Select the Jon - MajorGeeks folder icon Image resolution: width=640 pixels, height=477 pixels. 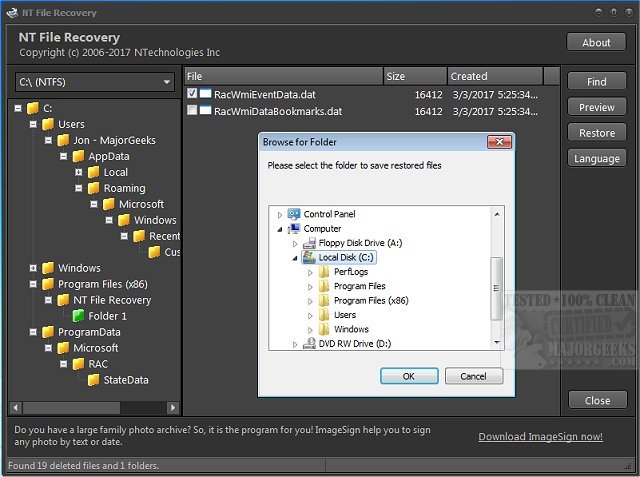click(x=63, y=140)
